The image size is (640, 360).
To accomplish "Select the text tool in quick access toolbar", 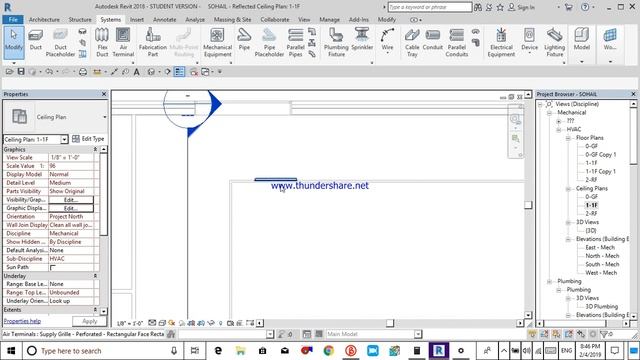I will click(x=137, y=72).
